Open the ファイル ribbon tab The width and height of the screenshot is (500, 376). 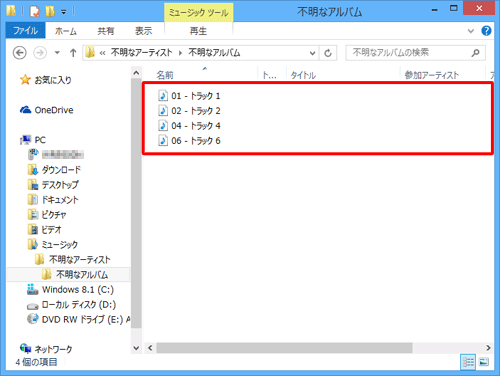(25, 31)
